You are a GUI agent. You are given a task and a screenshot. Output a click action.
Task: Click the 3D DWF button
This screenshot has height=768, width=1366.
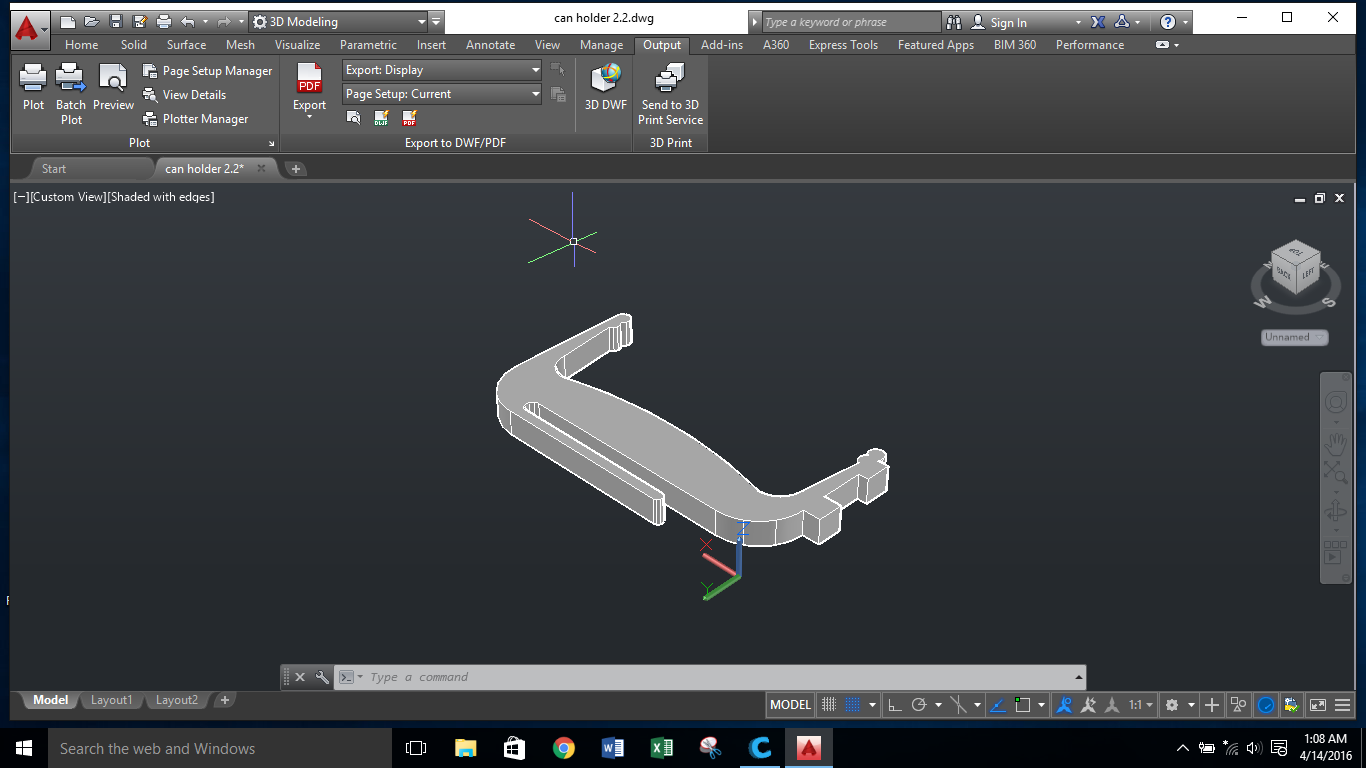coord(606,87)
